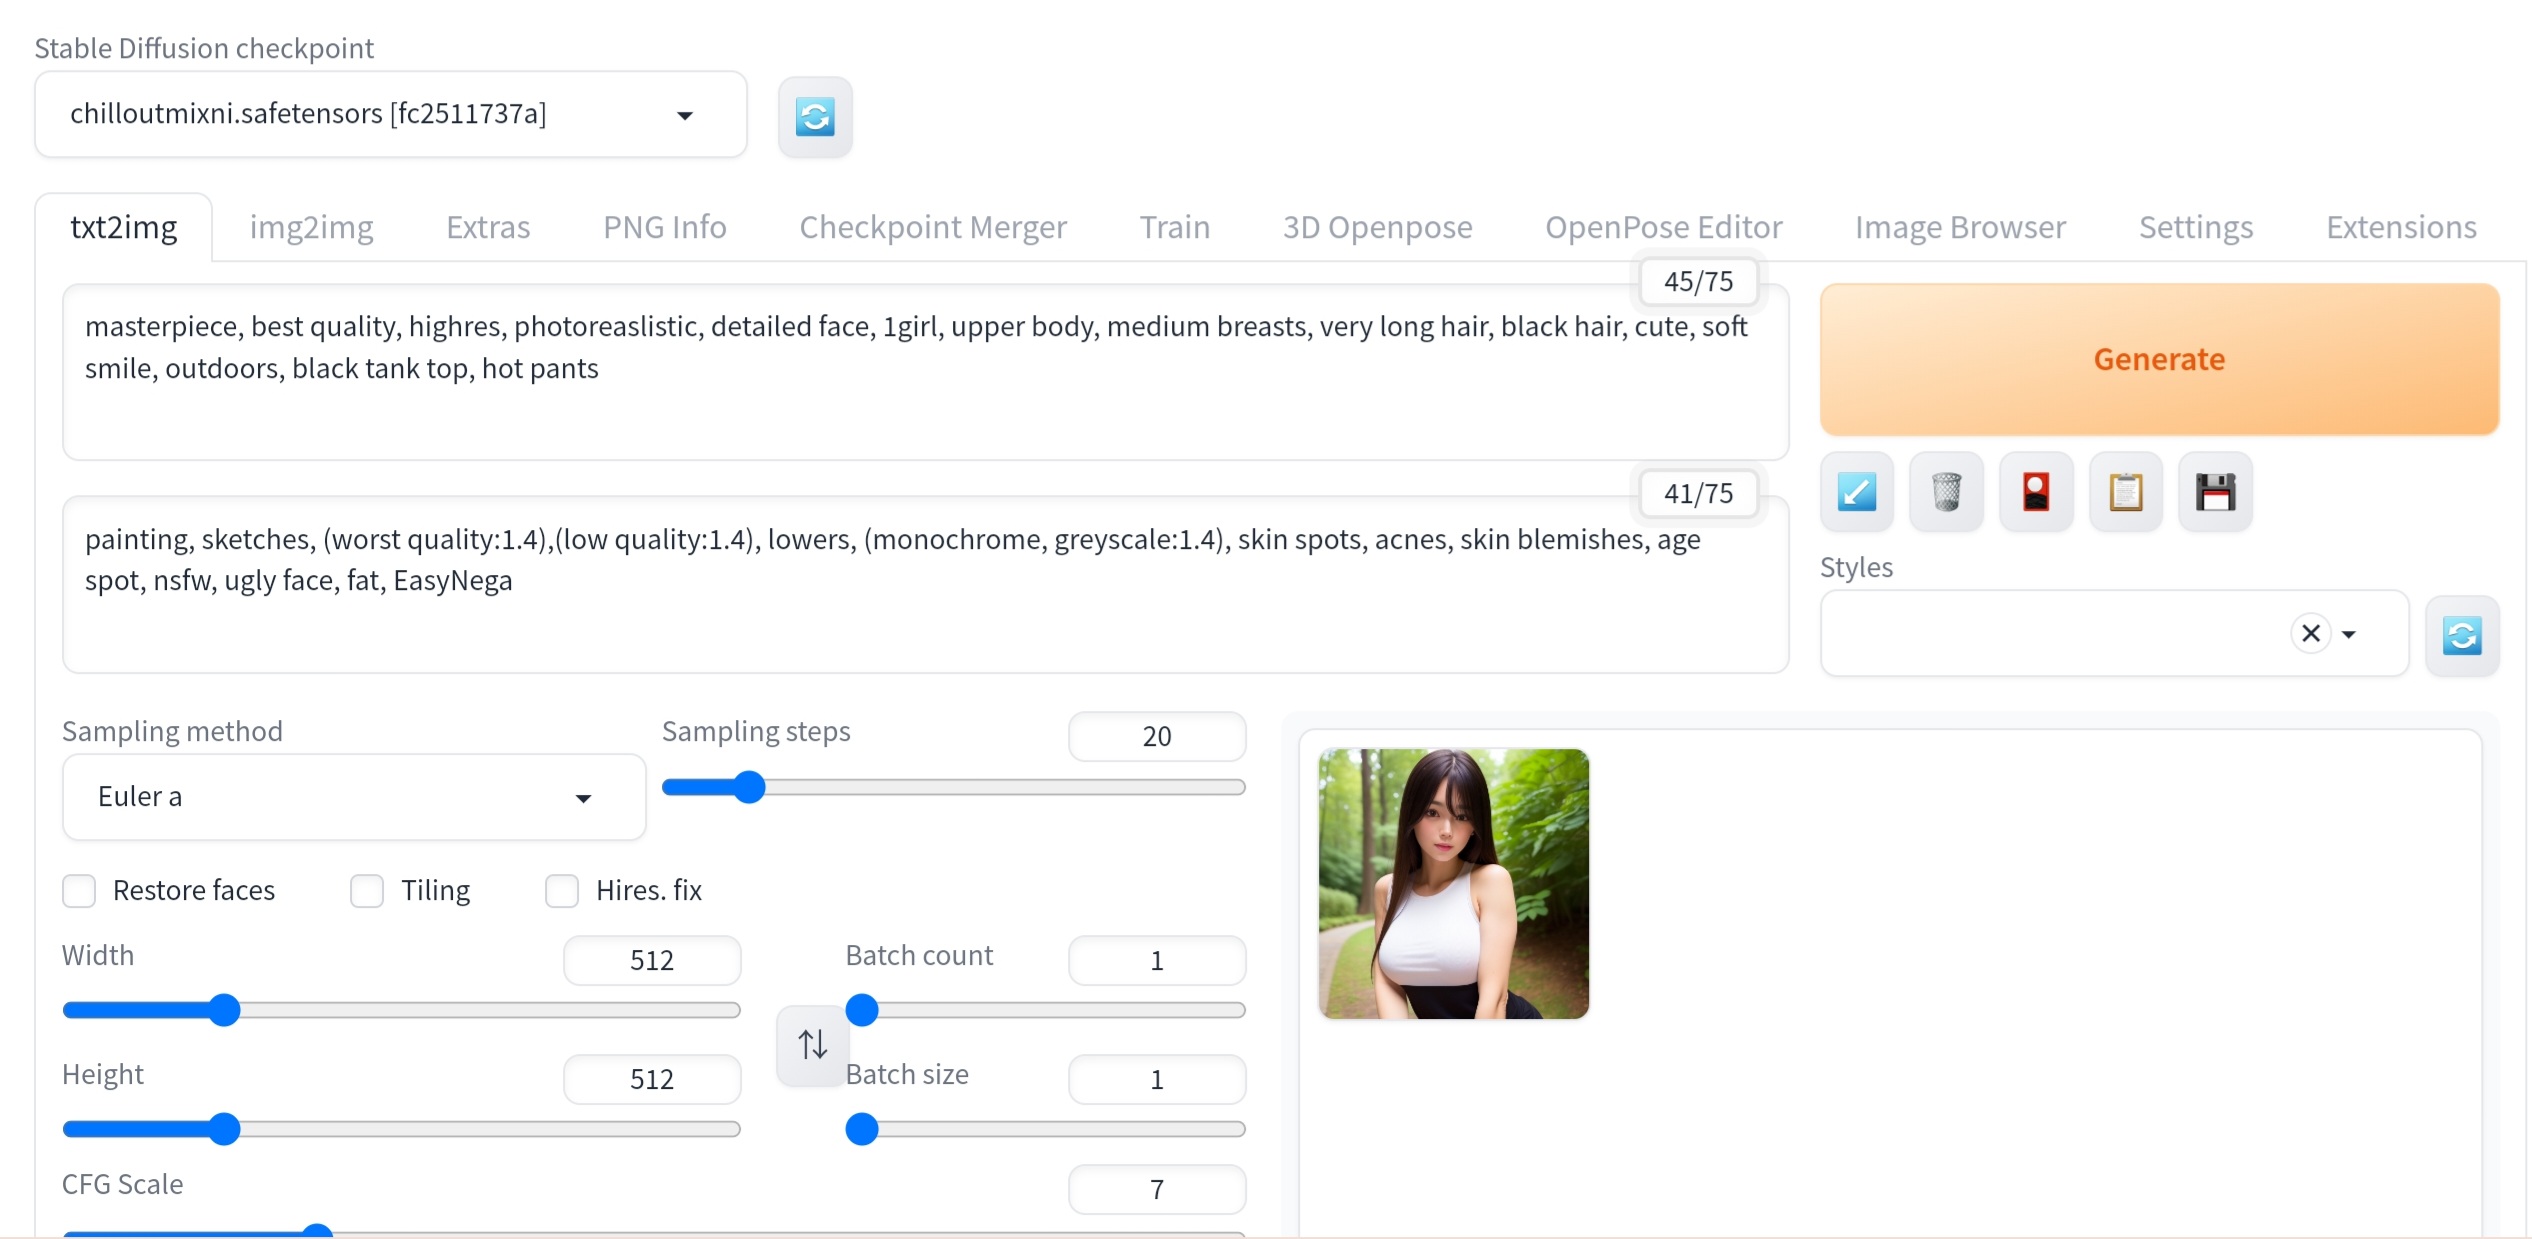
Task: Expand the Sampling method dropdown
Action: (x=583, y=797)
